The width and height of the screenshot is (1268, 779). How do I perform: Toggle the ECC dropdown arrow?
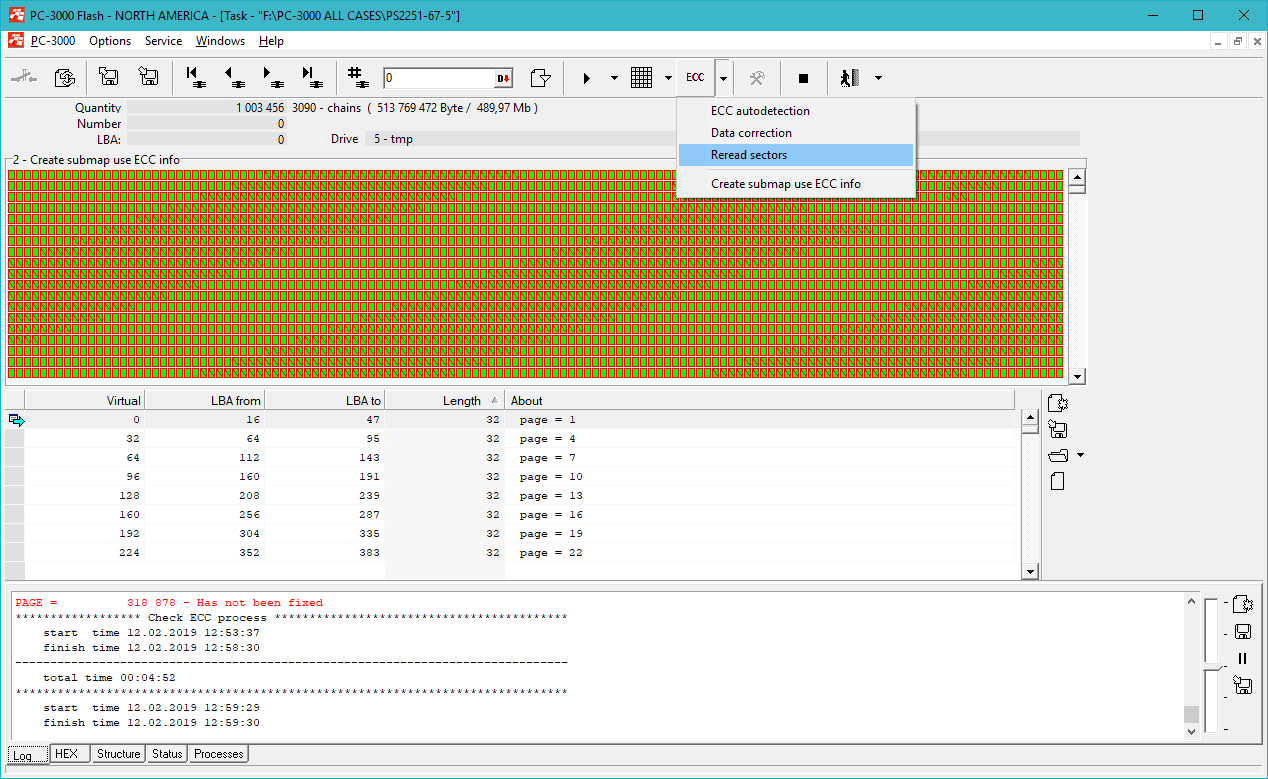click(x=723, y=78)
